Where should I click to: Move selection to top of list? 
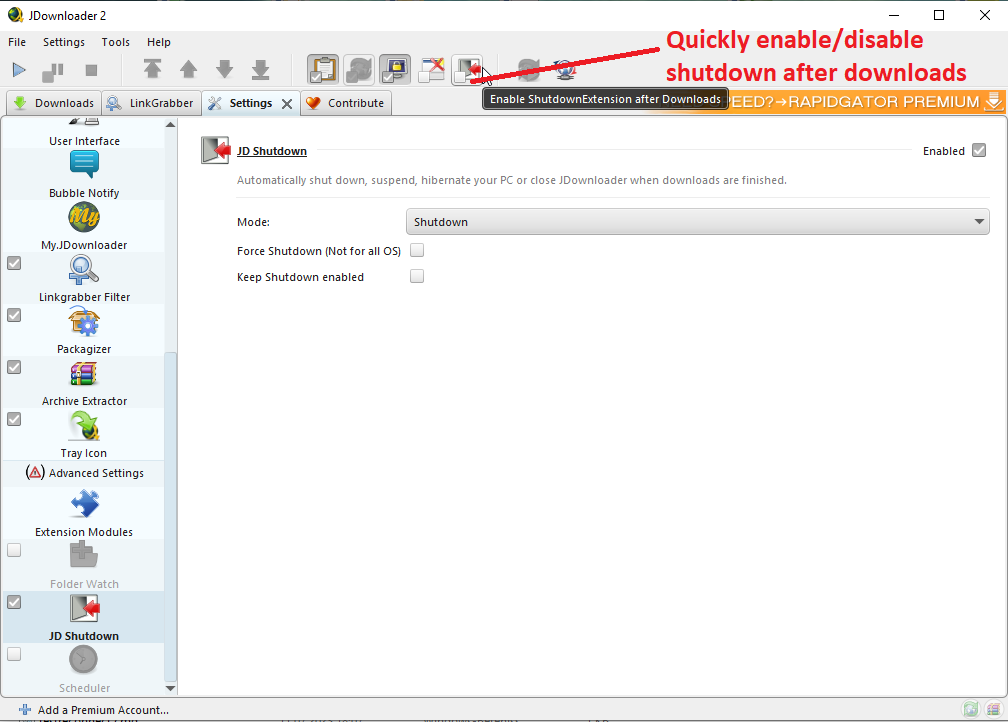click(x=152, y=69)
